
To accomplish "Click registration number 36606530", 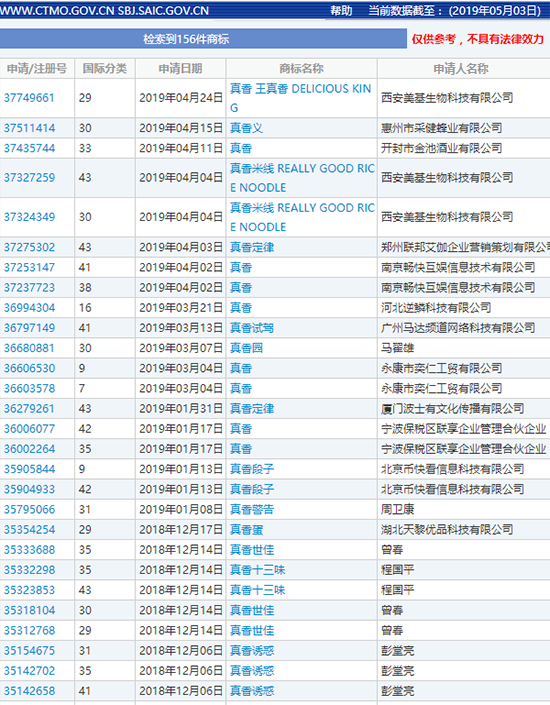I will 29,368.
